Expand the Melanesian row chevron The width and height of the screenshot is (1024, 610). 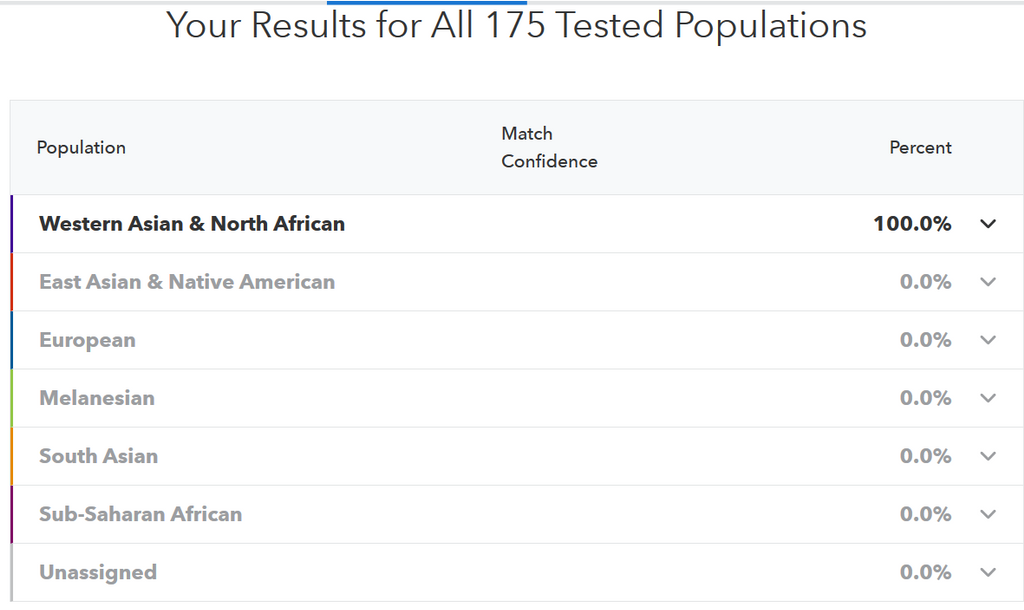(988, 398)
